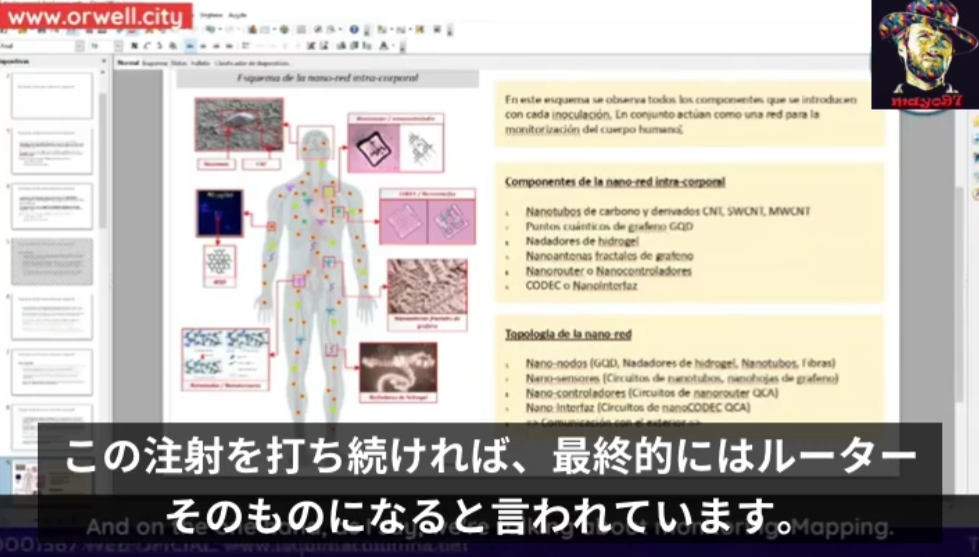Viewport: 979px width, 557px height.
Task: Switch to the Normal view tab
Action: [128, 63]
